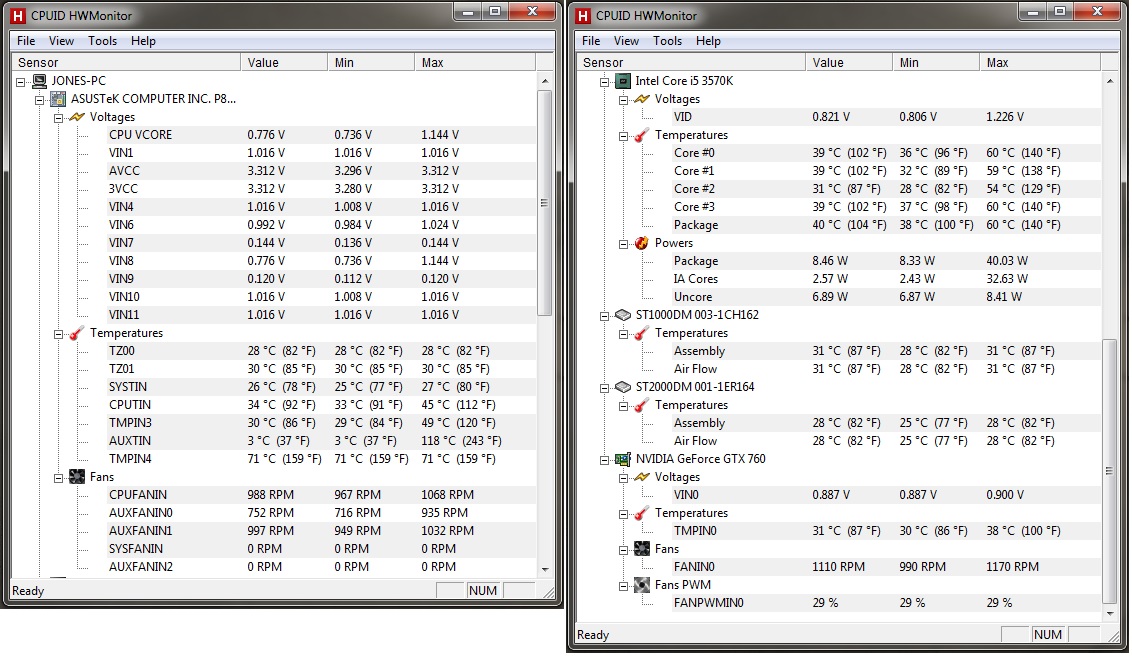Open File menu in right HWMonitor window
This screenshot has width=1132, height=658.
591,41
